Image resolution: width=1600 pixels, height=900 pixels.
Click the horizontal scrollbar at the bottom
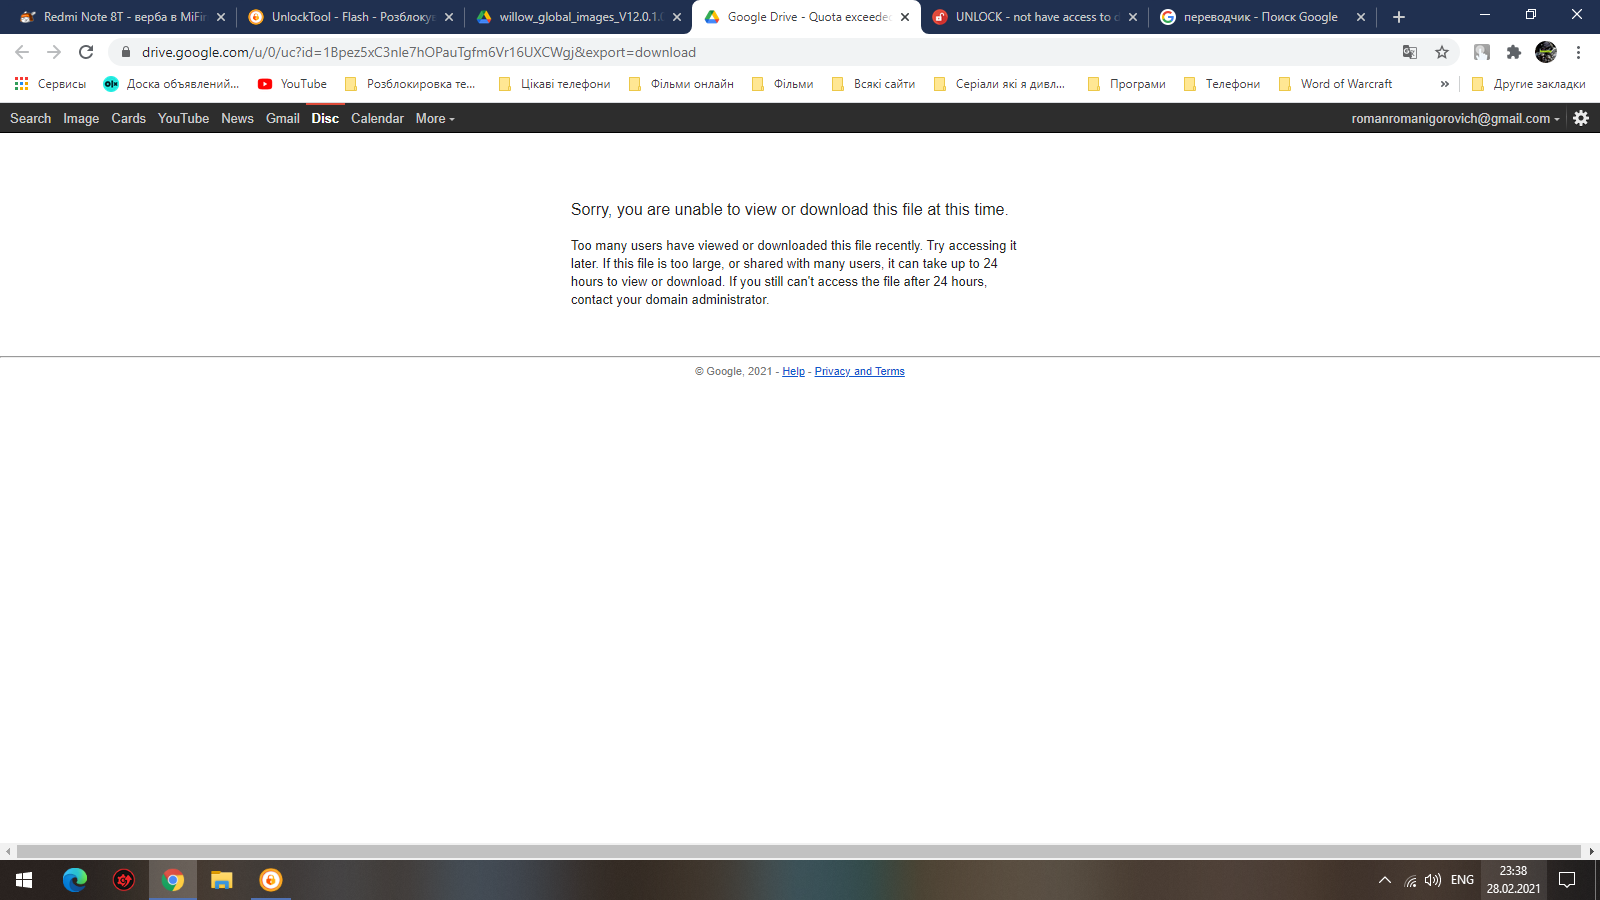(x=798, y=851)
